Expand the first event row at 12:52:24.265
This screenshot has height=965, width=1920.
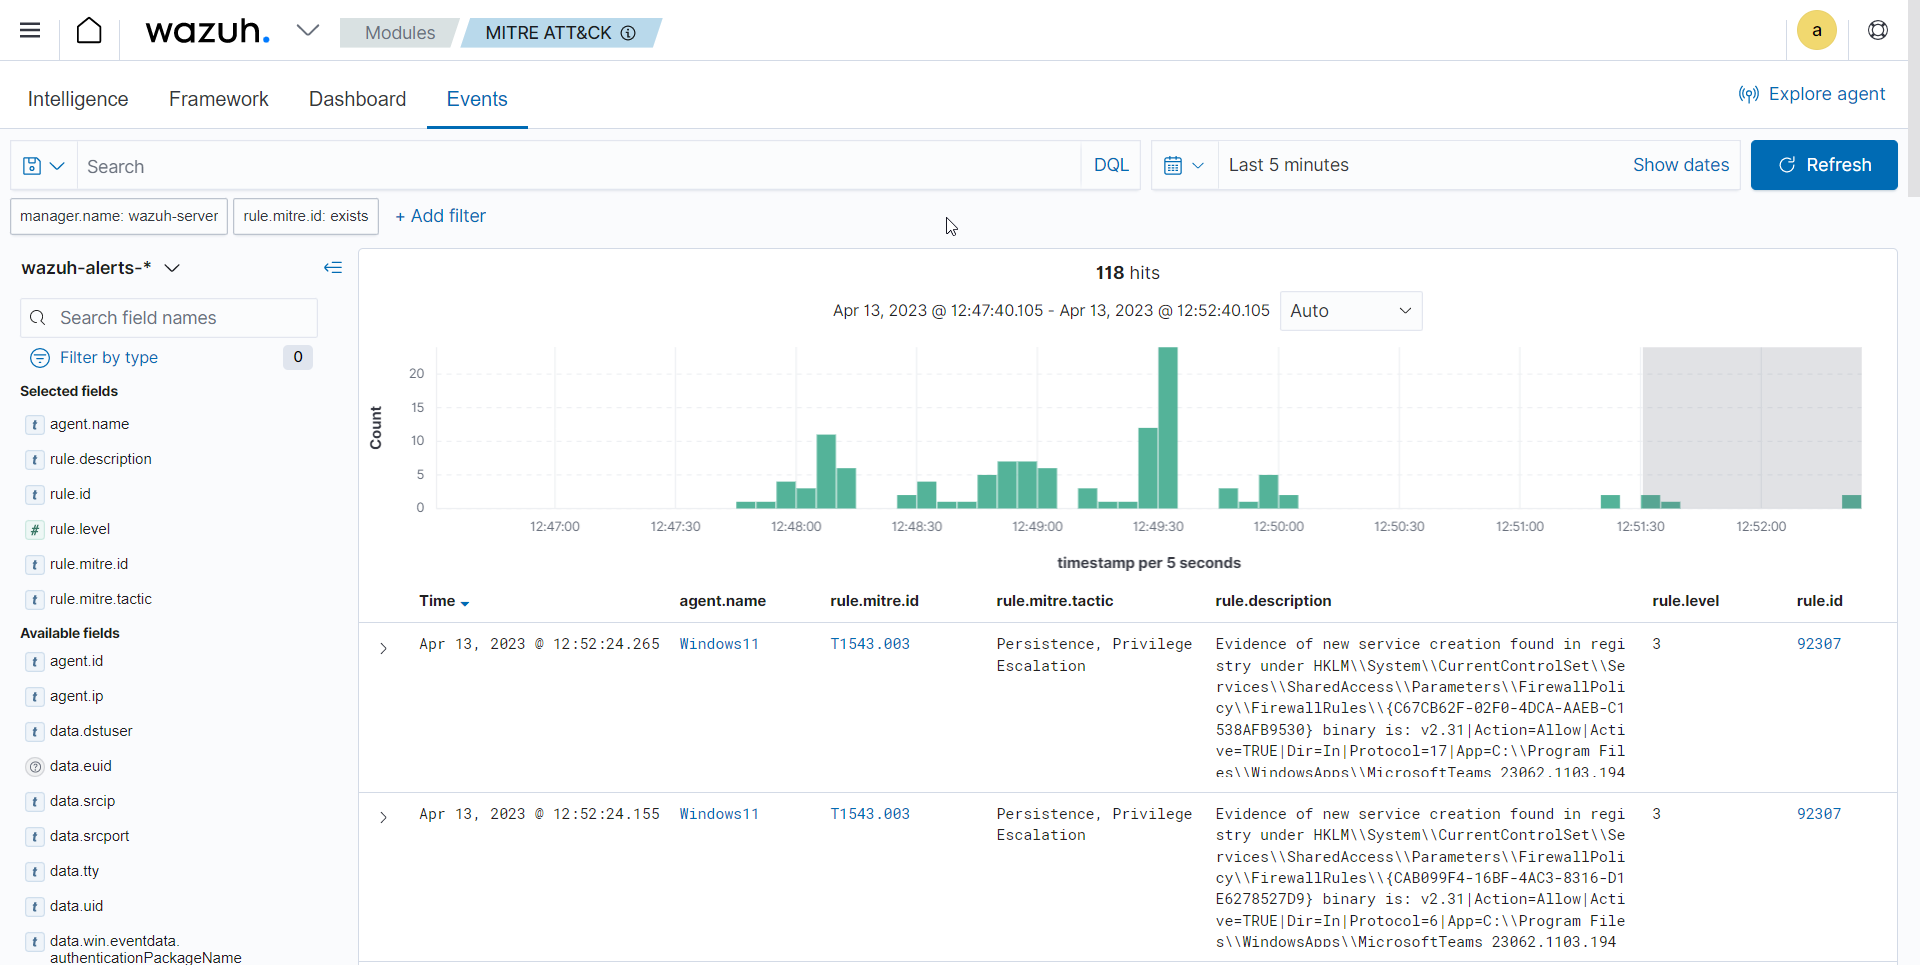tap(383, 648)
